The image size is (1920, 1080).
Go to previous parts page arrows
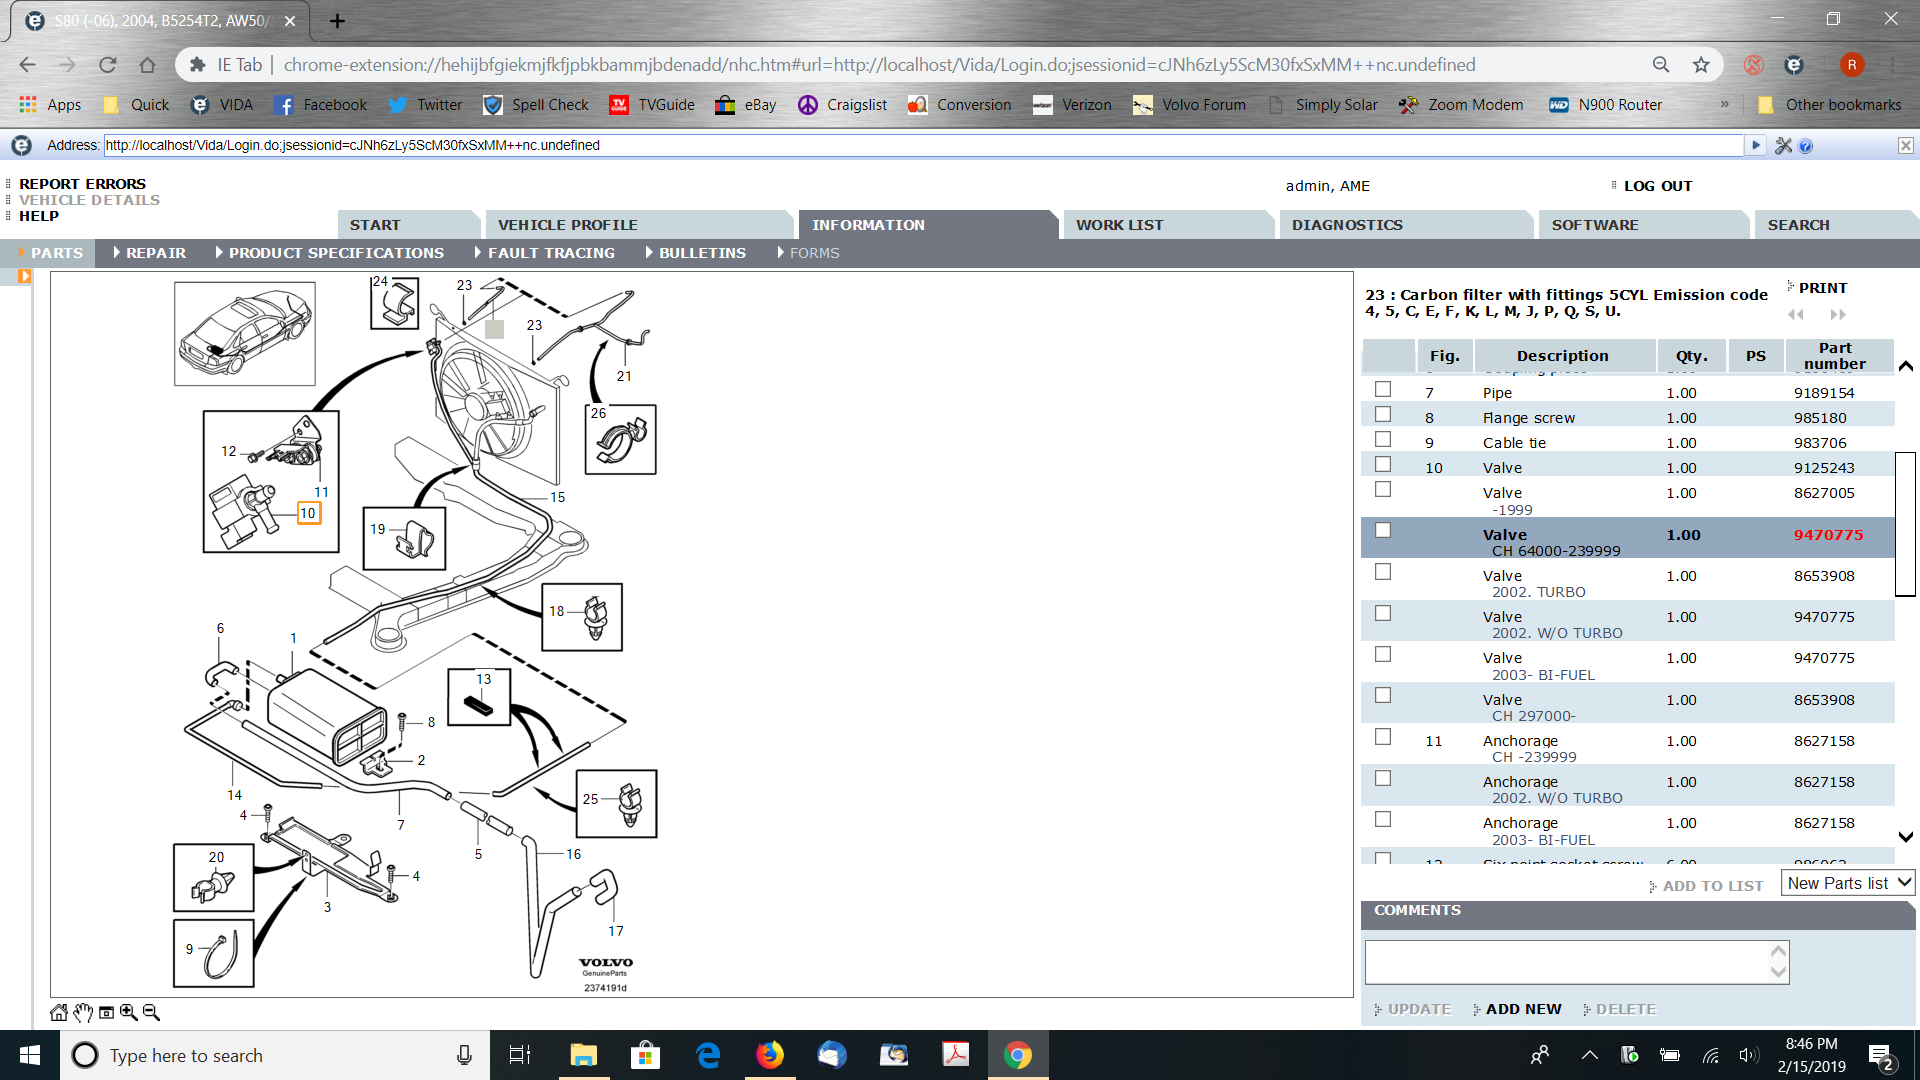(x=1796, y=314)
